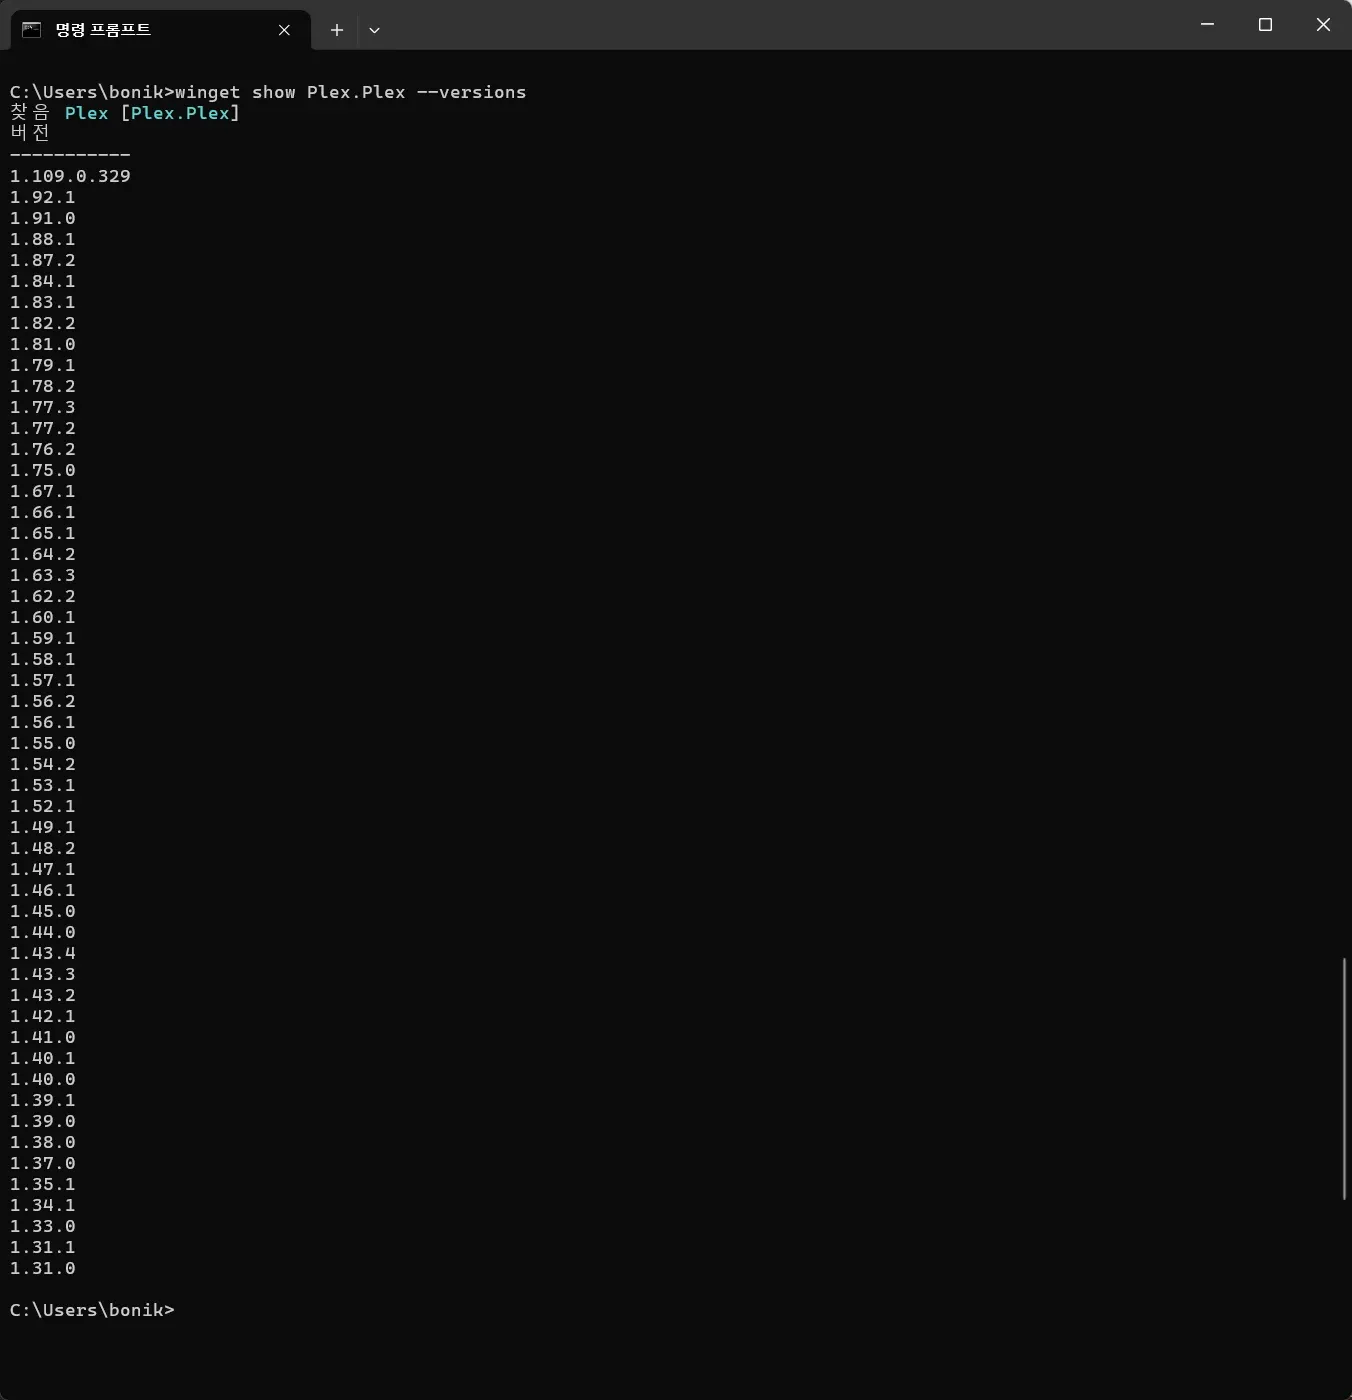Click version 1.84.1

click(43, 281)
